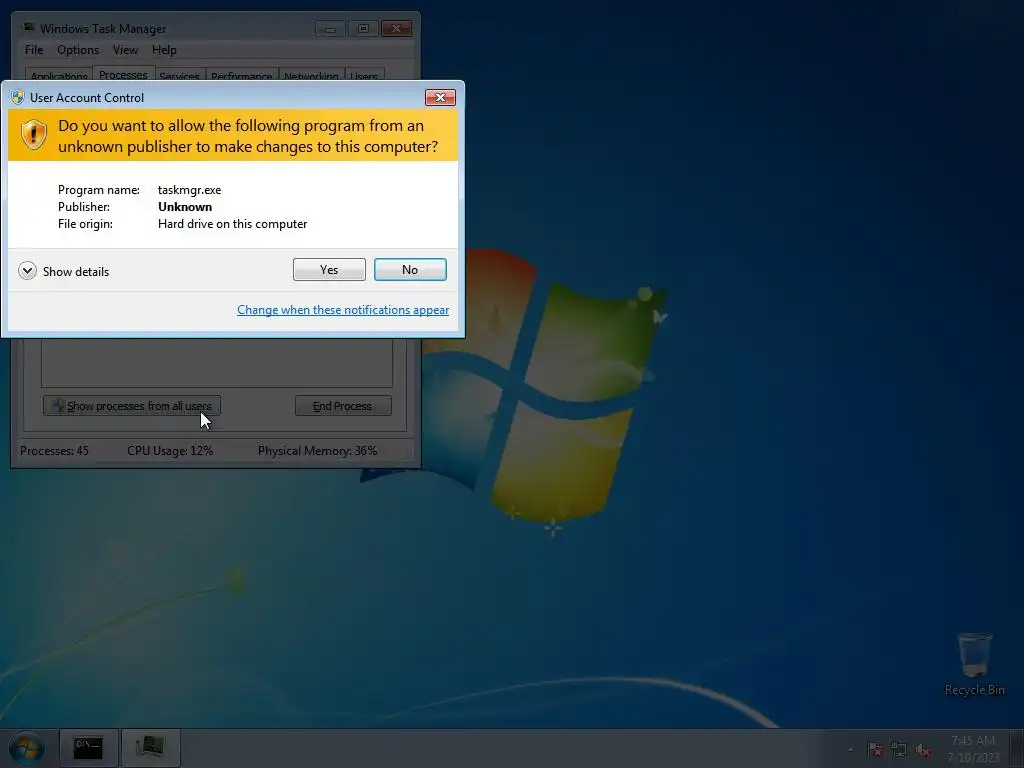Click 'Physical Memory: 36%' status text

point(317,451)
